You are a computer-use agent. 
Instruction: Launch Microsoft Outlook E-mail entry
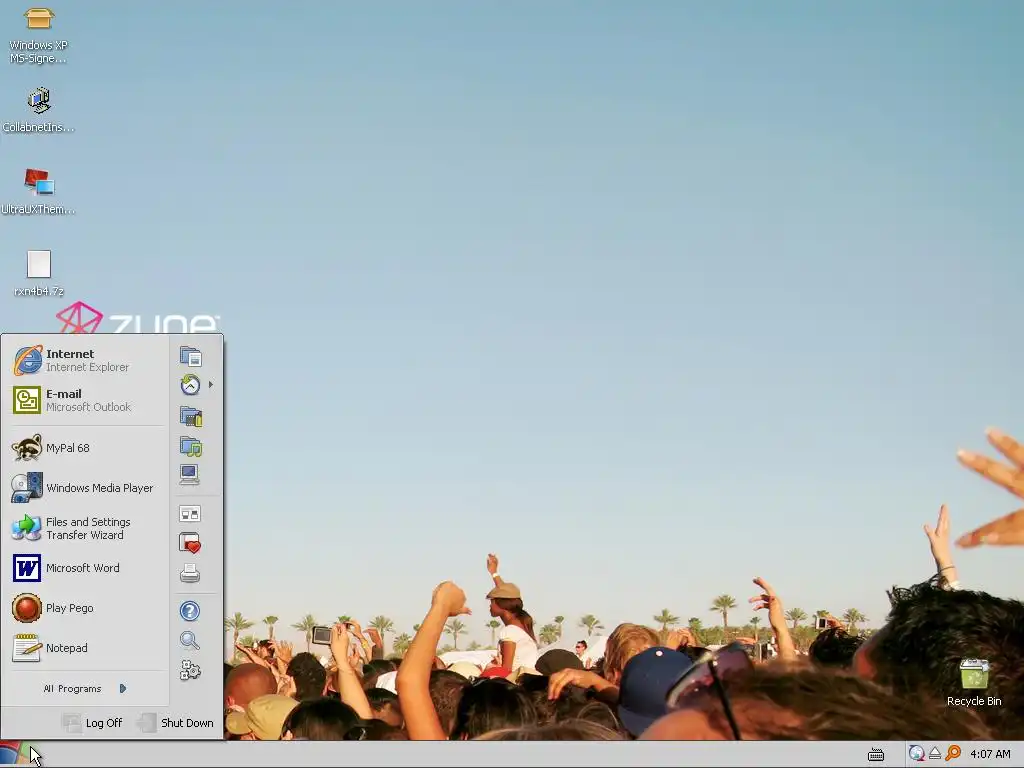85,400
